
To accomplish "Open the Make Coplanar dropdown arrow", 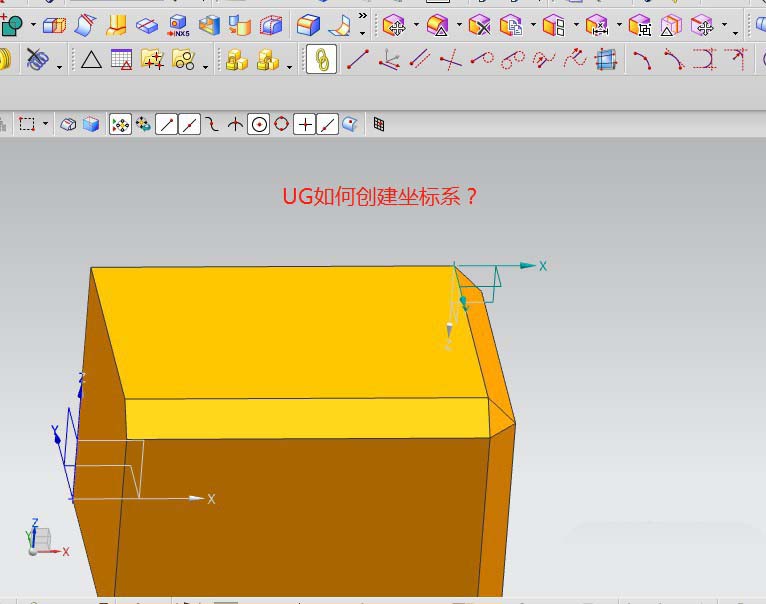I will tap(576, 24).
